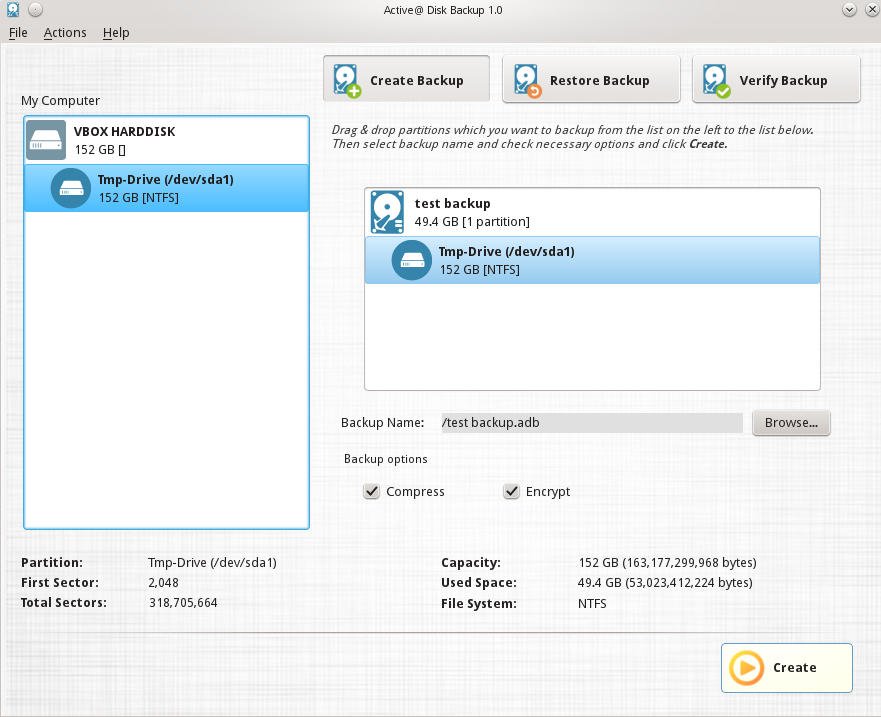
Task: Click the Verify Backup green-check disk icon
Action: [x=714, y=78]
